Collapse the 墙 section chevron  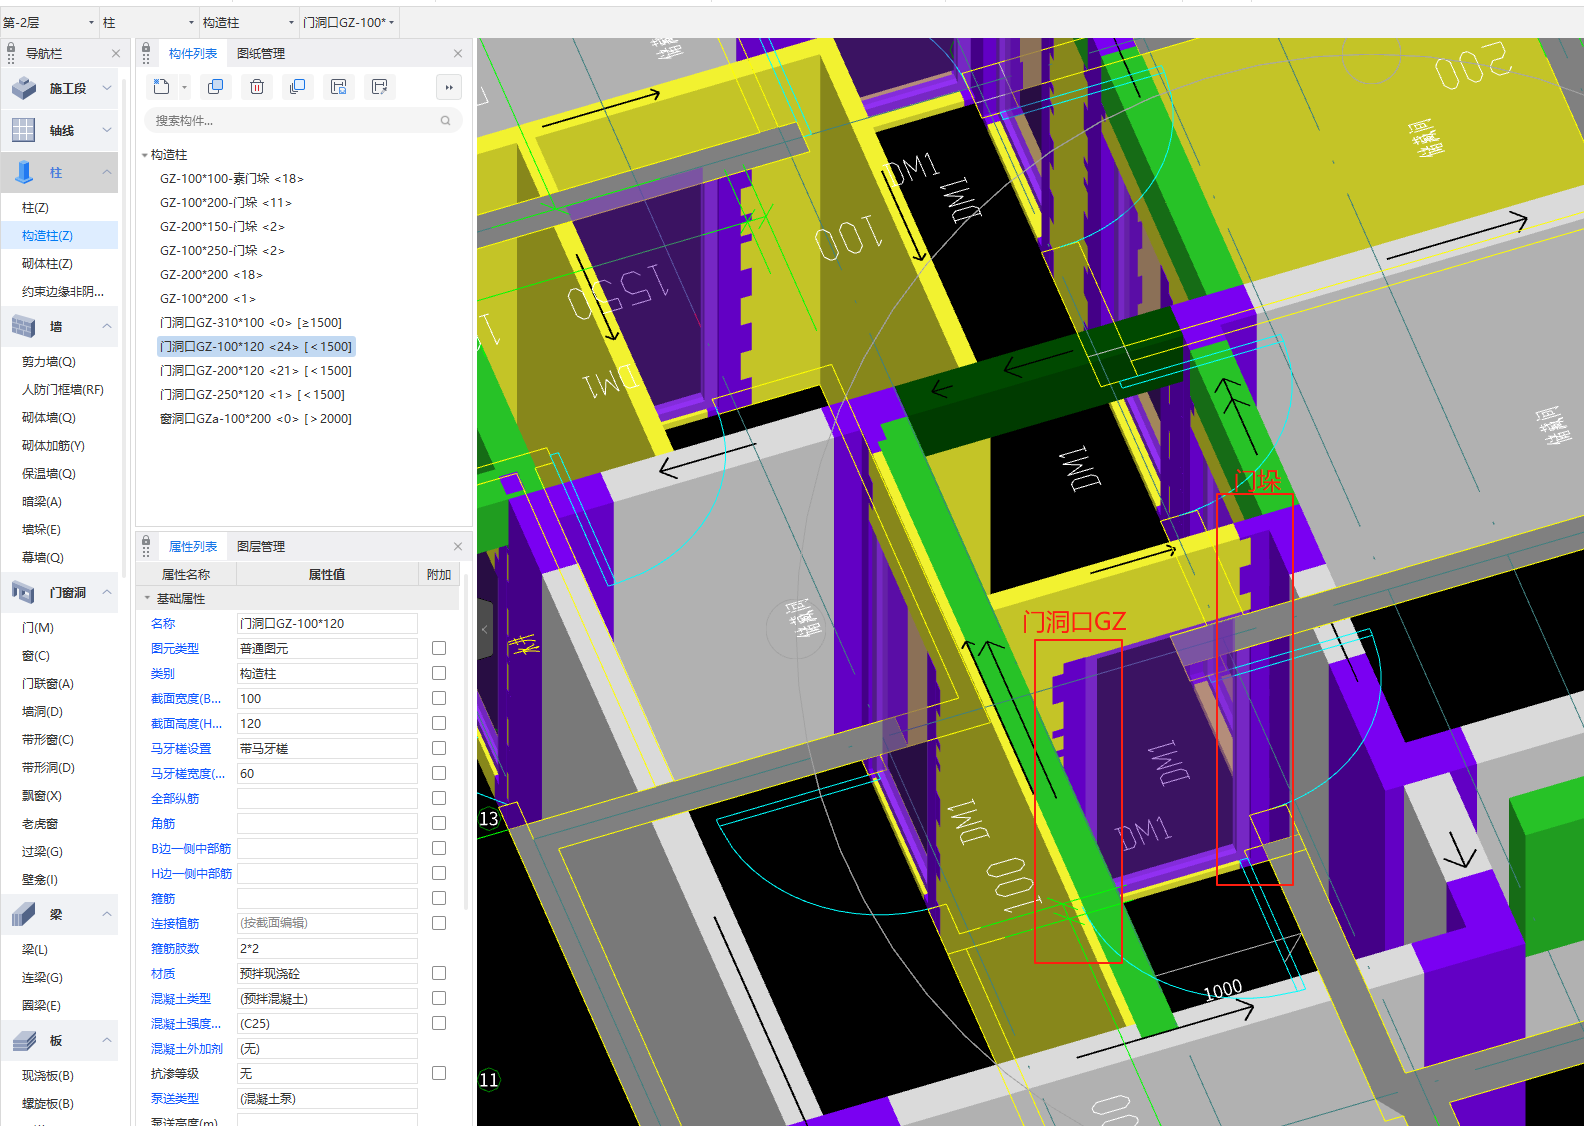pos(106,326)
